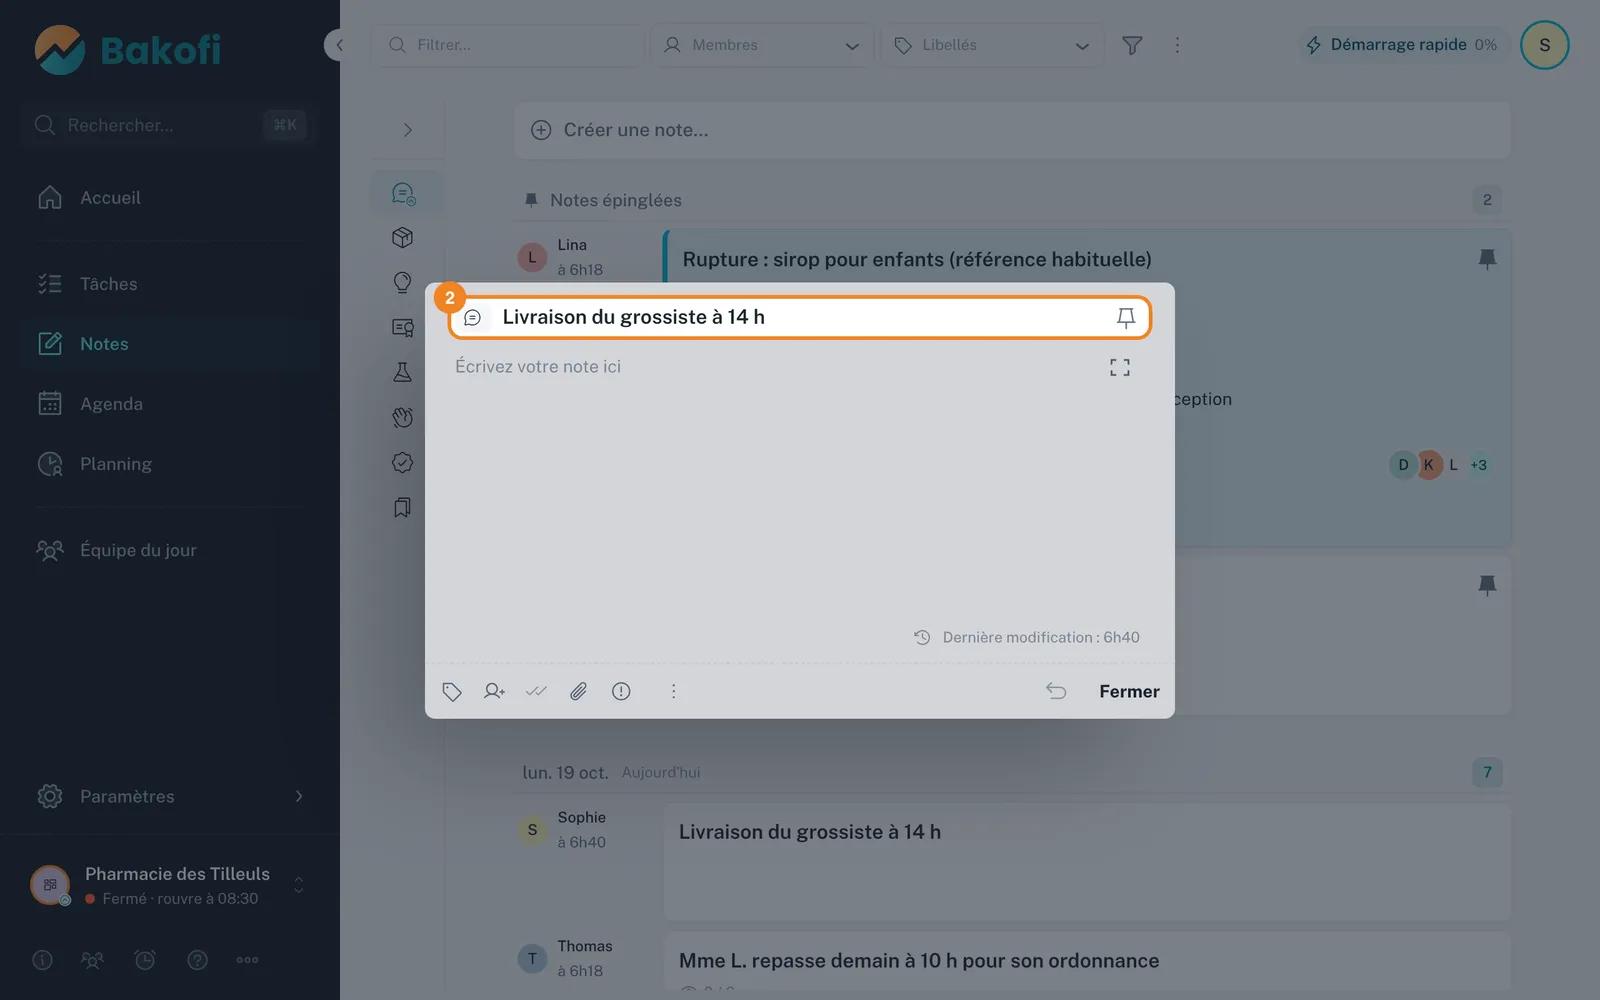The height and width of the screenshot is (1000, 1600).
Task: Undo the last change in the note editor
Action: click(1056, 691)
